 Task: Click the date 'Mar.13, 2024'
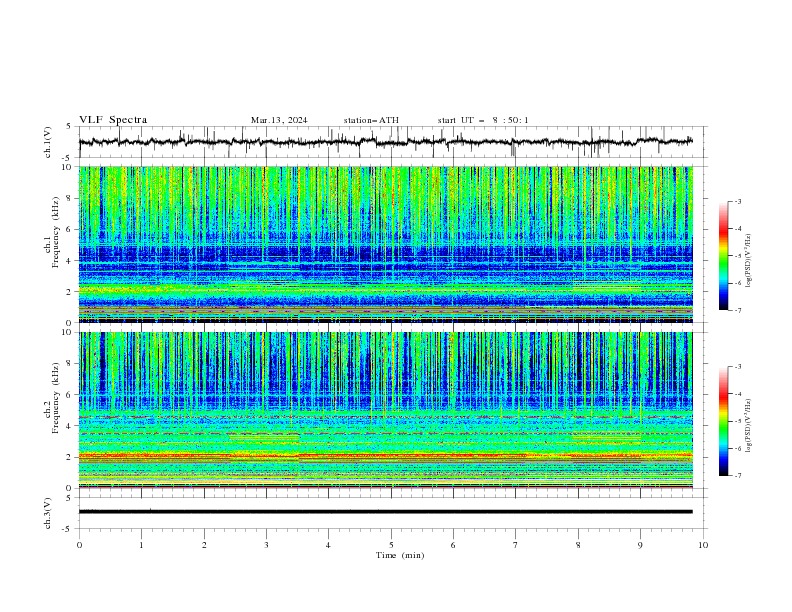pos(279,120)
